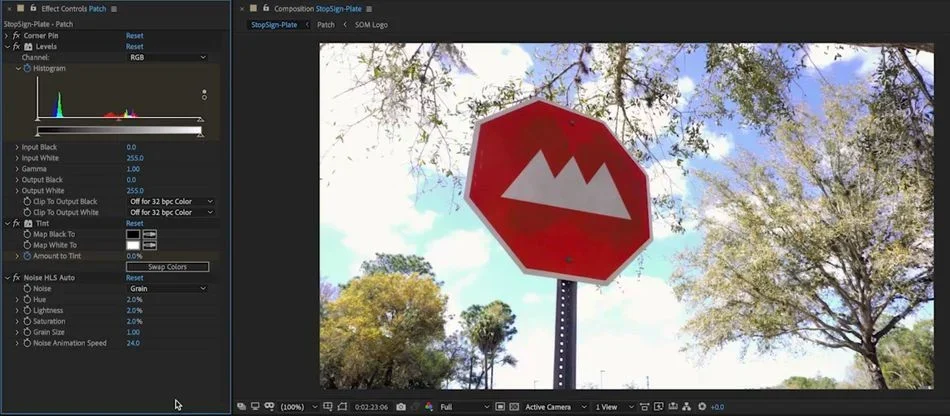This screenshot has height=416, width=950.
Task: Reset the Tint effect
Action: click(x=135, y=223)
